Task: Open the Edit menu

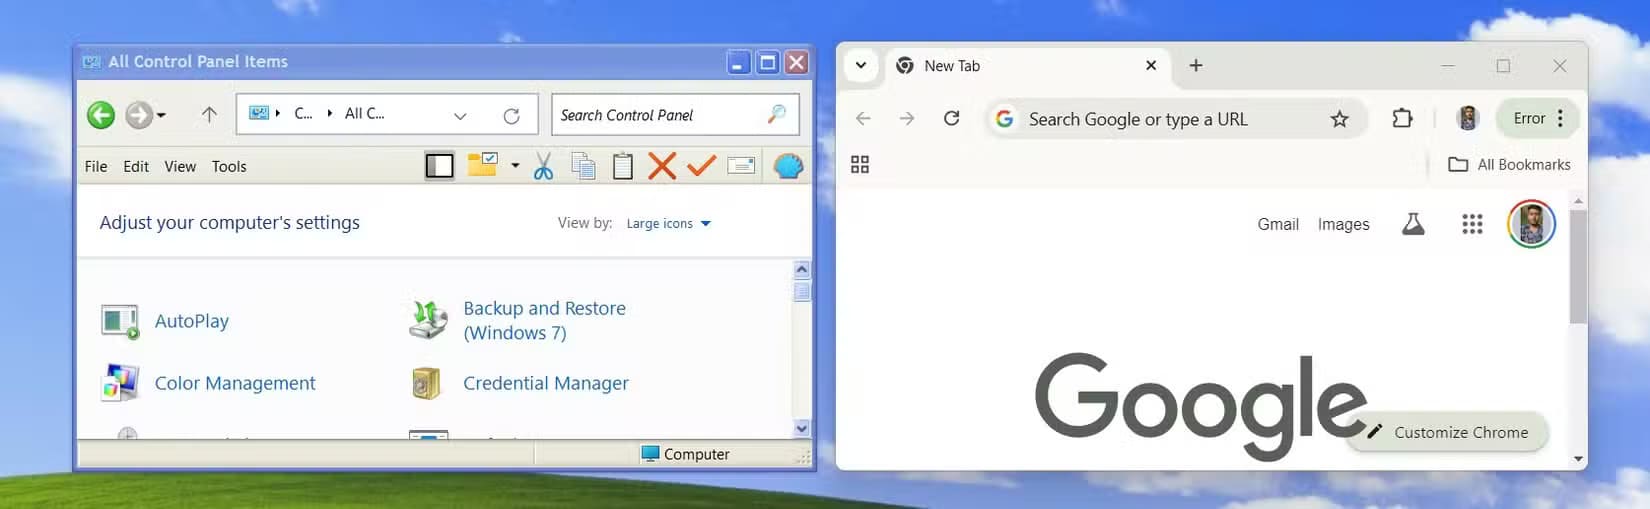Action: point(136,166)
